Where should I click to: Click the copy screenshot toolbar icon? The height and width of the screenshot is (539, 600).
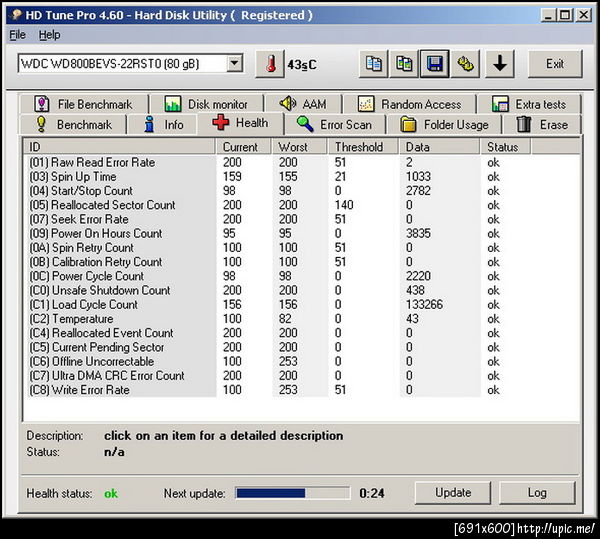[404, 64]
